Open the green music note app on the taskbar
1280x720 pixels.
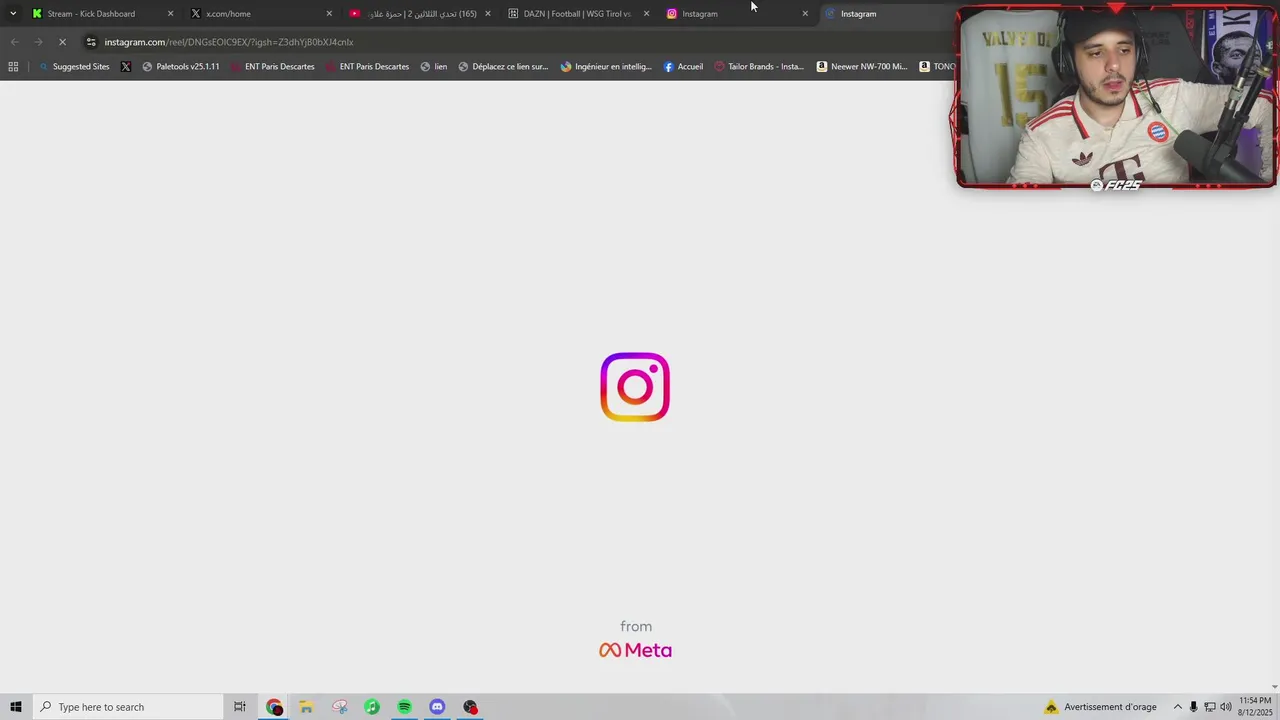[x=372, y=707]
